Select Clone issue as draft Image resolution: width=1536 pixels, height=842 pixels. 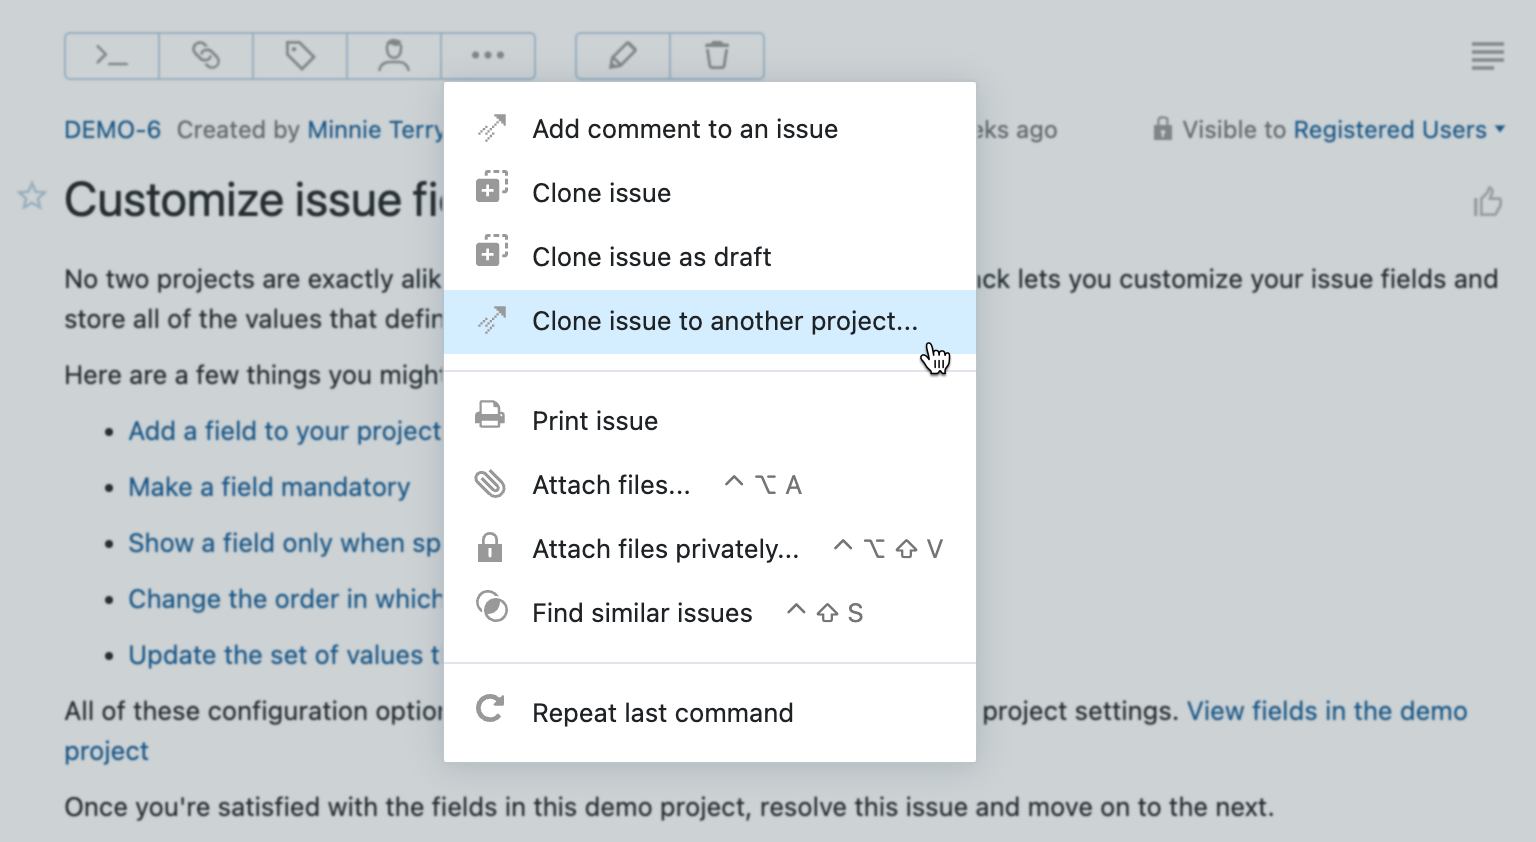652,256
